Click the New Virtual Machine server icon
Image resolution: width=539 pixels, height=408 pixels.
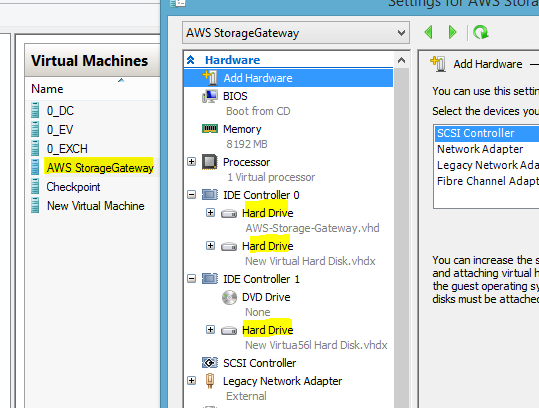(x=35, y=205)
